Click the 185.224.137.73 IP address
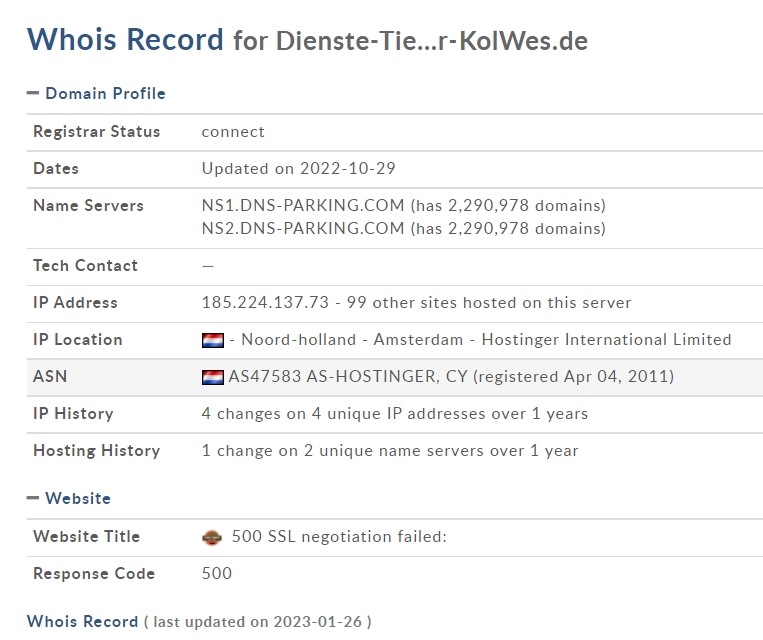763x640 pixels. coord(265,302)
